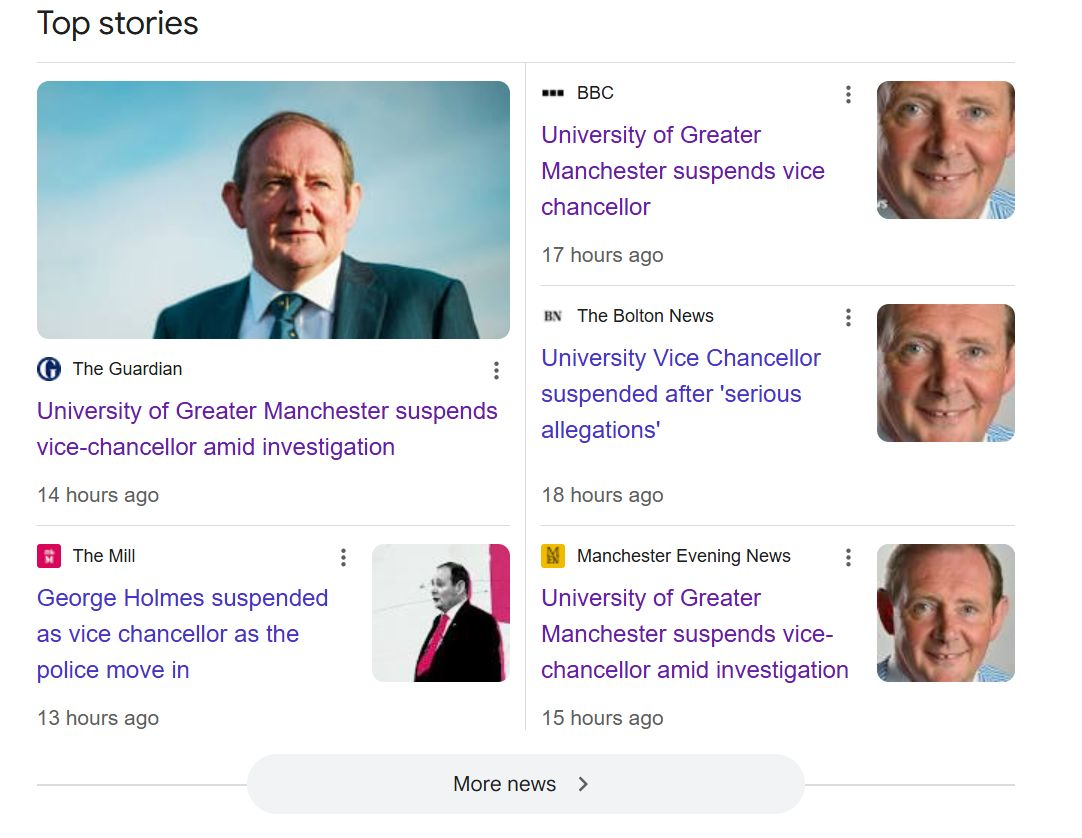Click the BBC story thumbnail image

click(x=945, y=150)
